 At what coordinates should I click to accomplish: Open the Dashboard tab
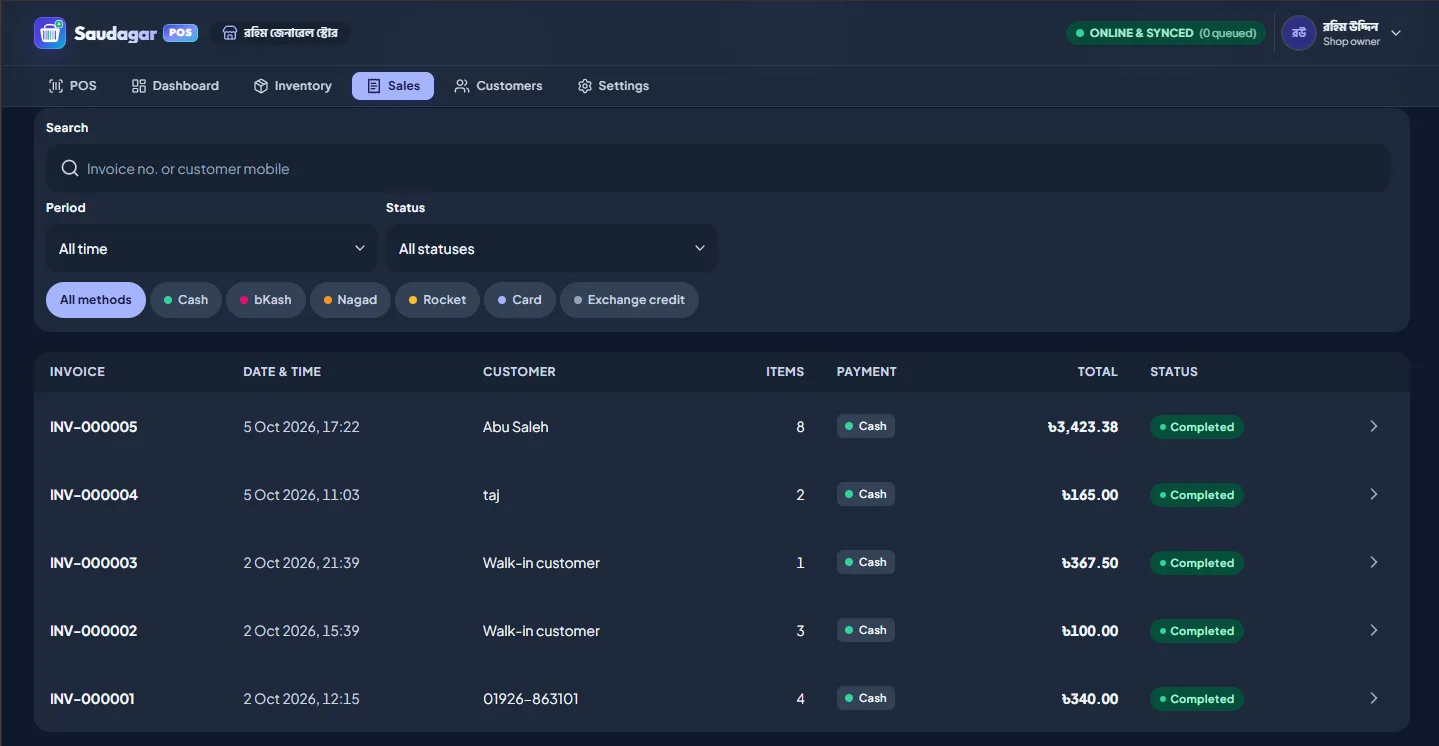175,86
